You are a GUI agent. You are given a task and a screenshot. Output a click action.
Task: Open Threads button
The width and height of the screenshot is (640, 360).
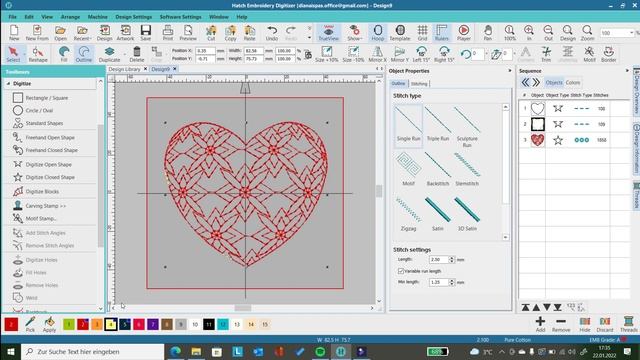coord(629,324)
